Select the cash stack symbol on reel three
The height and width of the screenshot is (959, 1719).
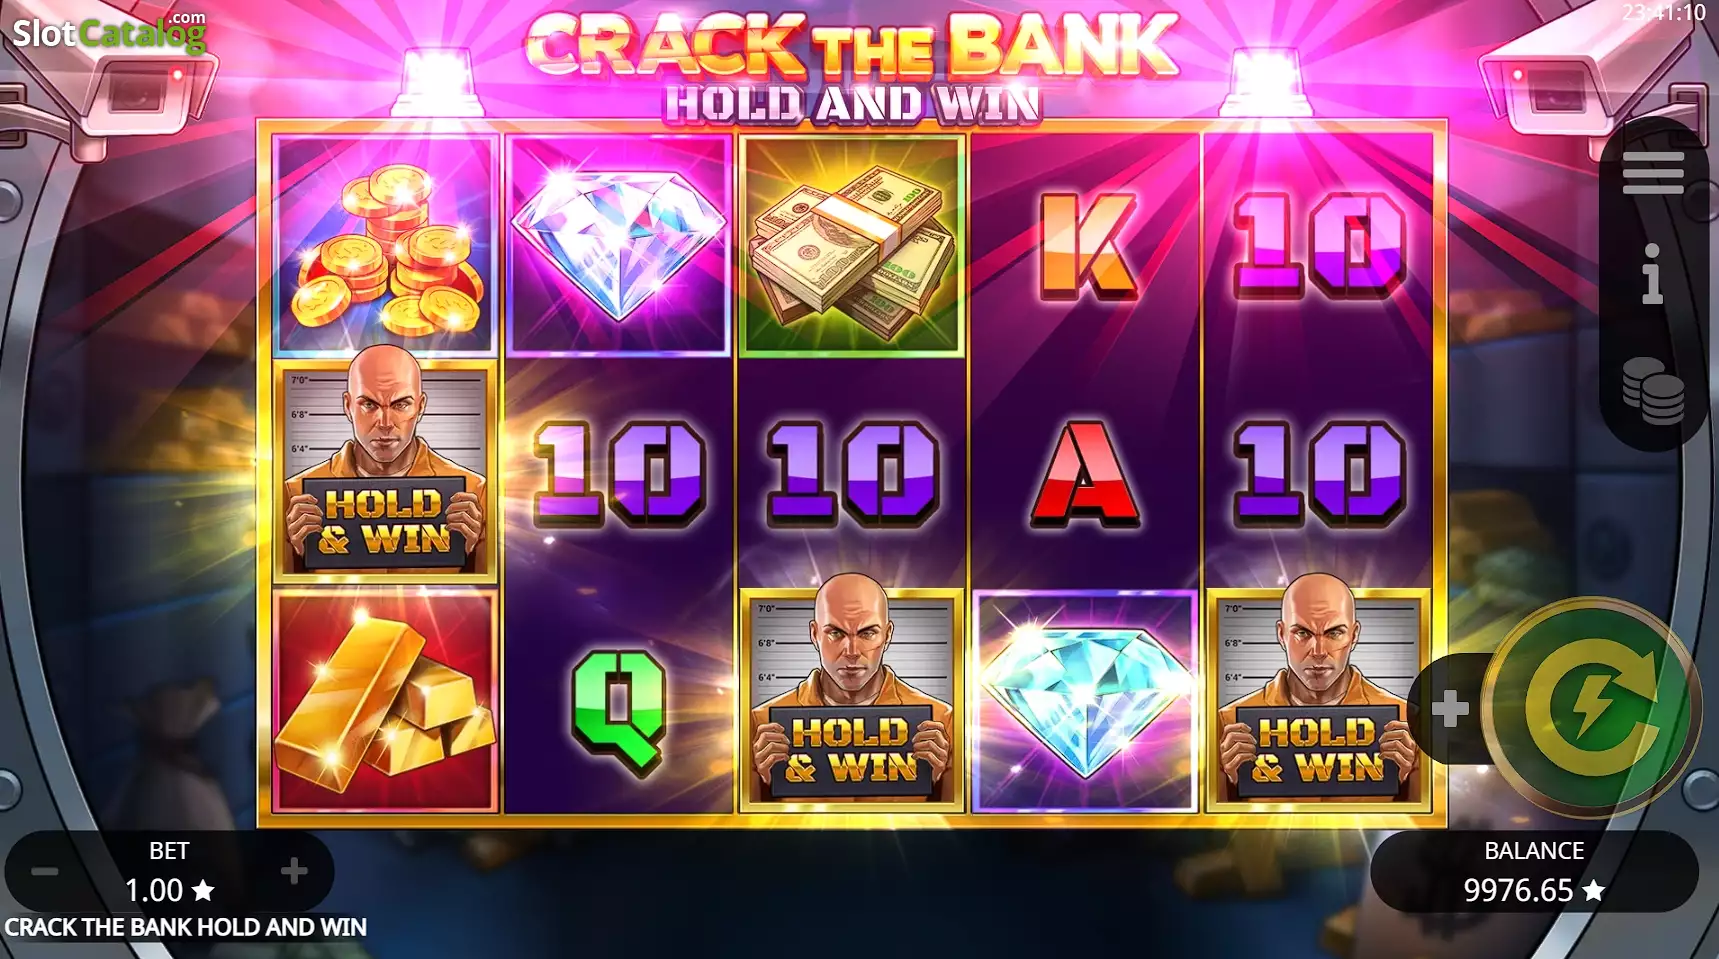tap(852, 245)
